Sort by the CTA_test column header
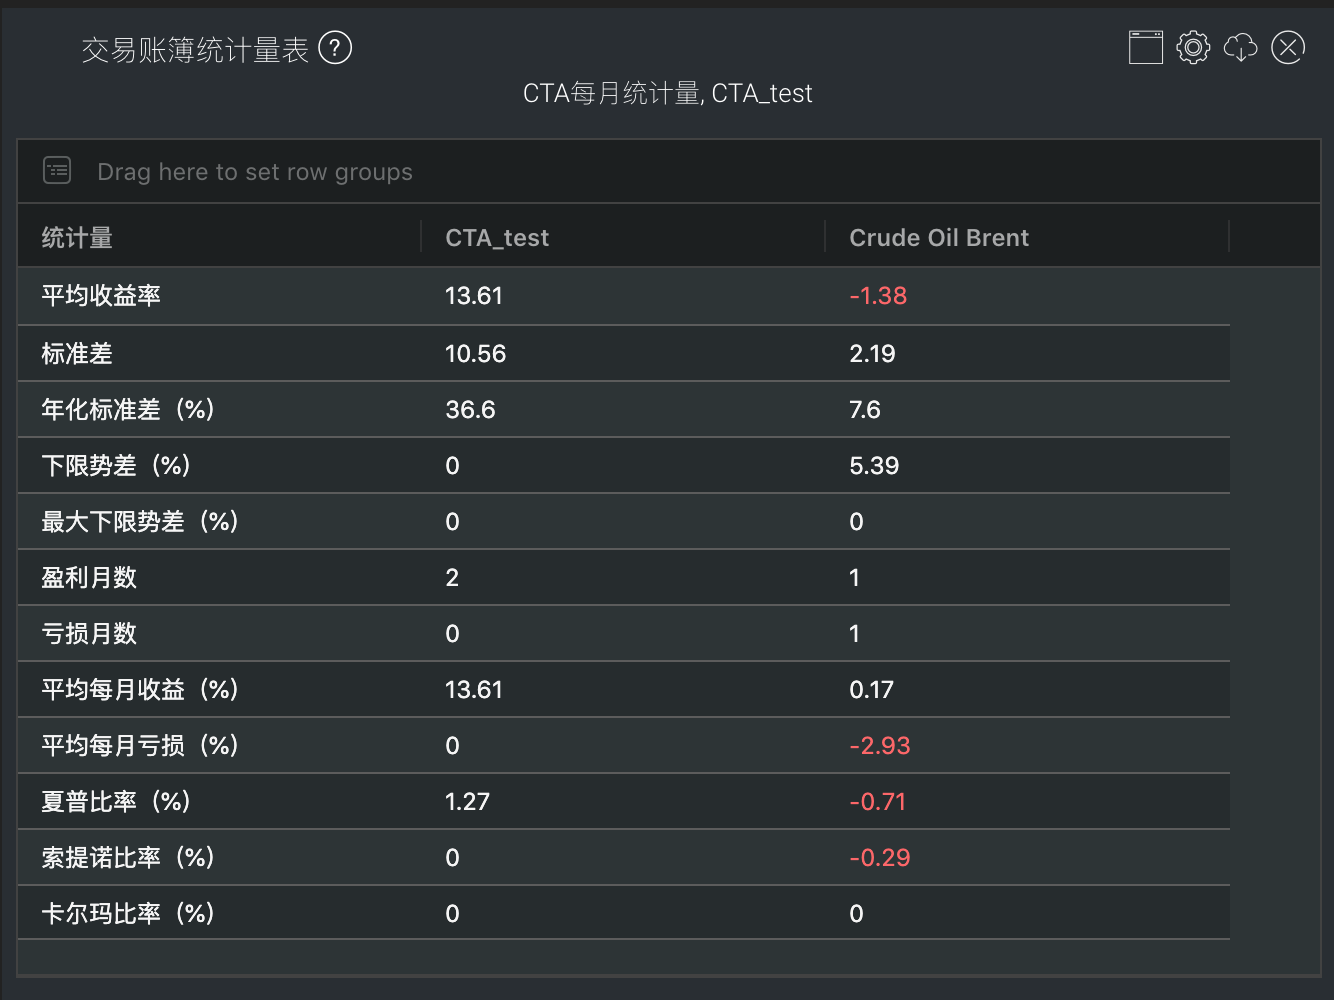 point(497,238)
